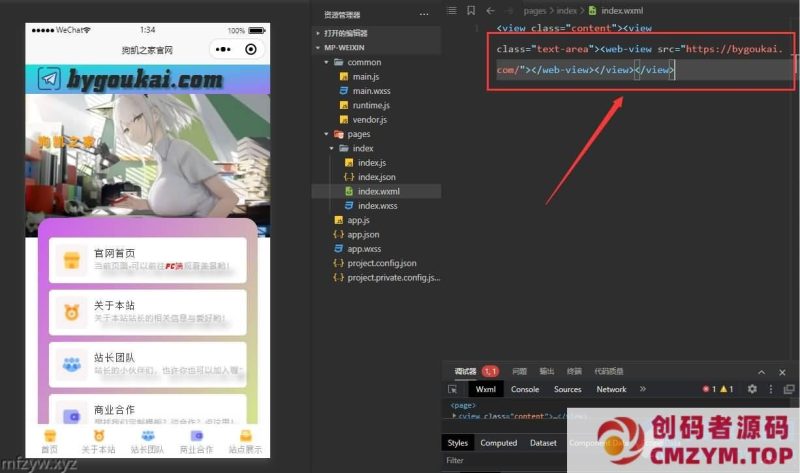Screen dimensions: 800x473
Task: Switch to the Sources tab
Action: pos(567,389)
